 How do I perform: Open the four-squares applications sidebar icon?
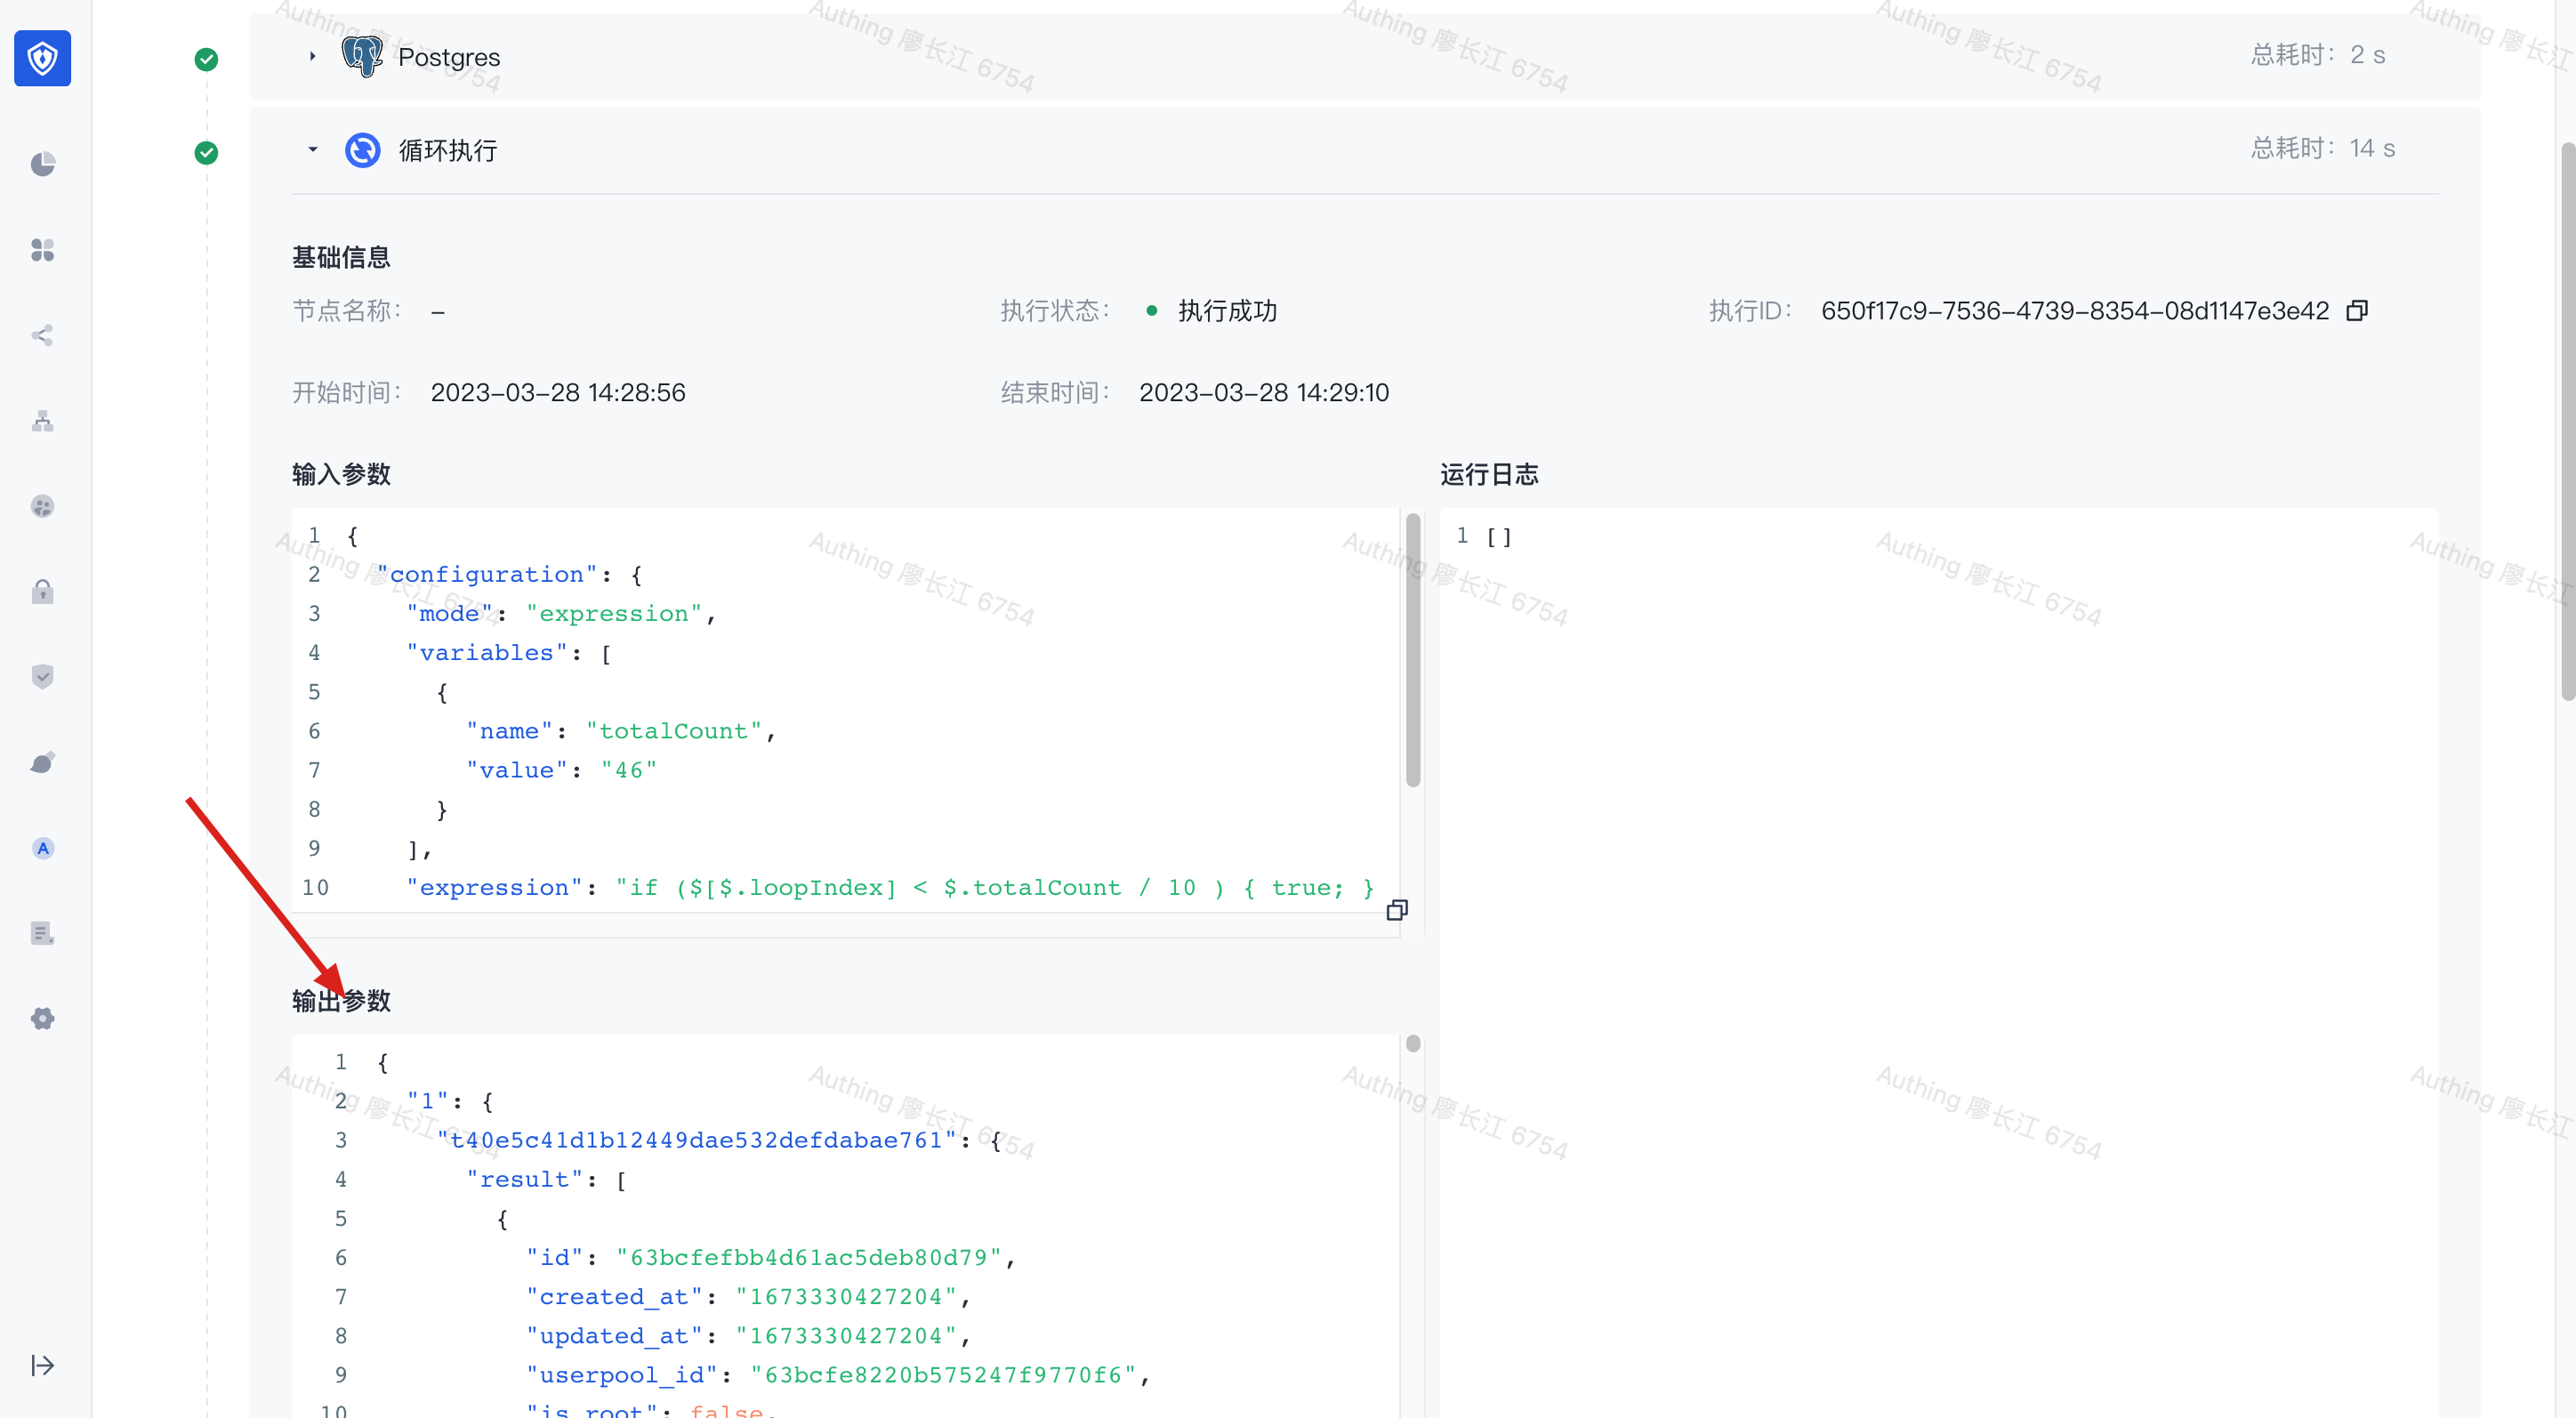(x=42, y=250)
